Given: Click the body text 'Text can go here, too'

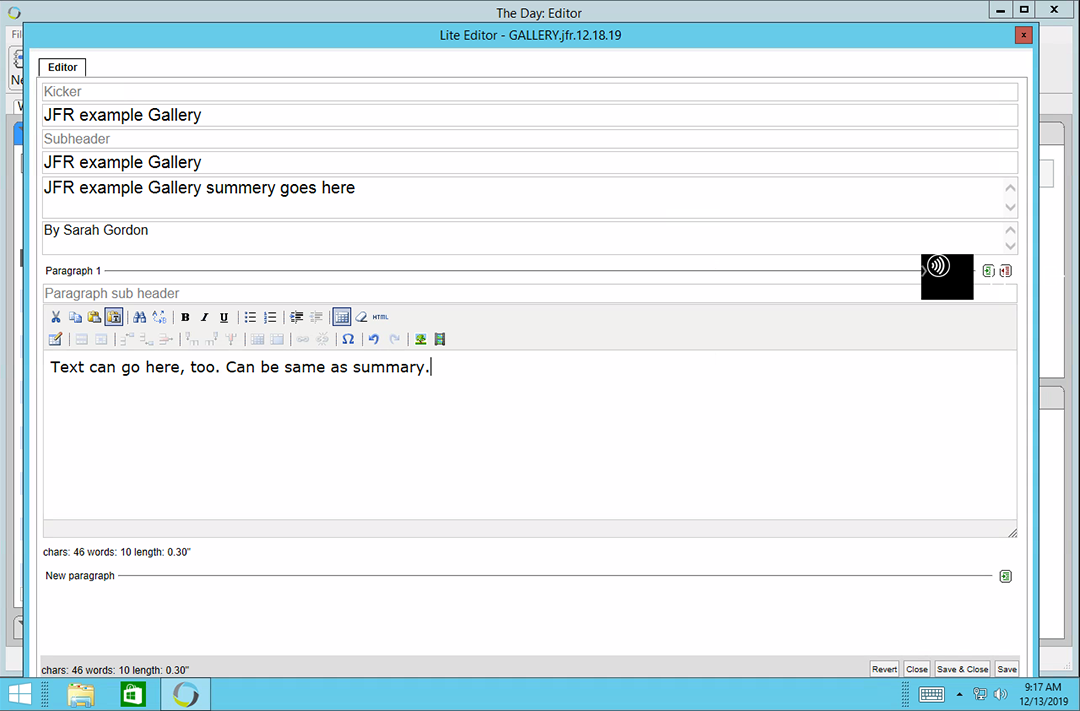Looking at the screenshot, I should [134, 367].
